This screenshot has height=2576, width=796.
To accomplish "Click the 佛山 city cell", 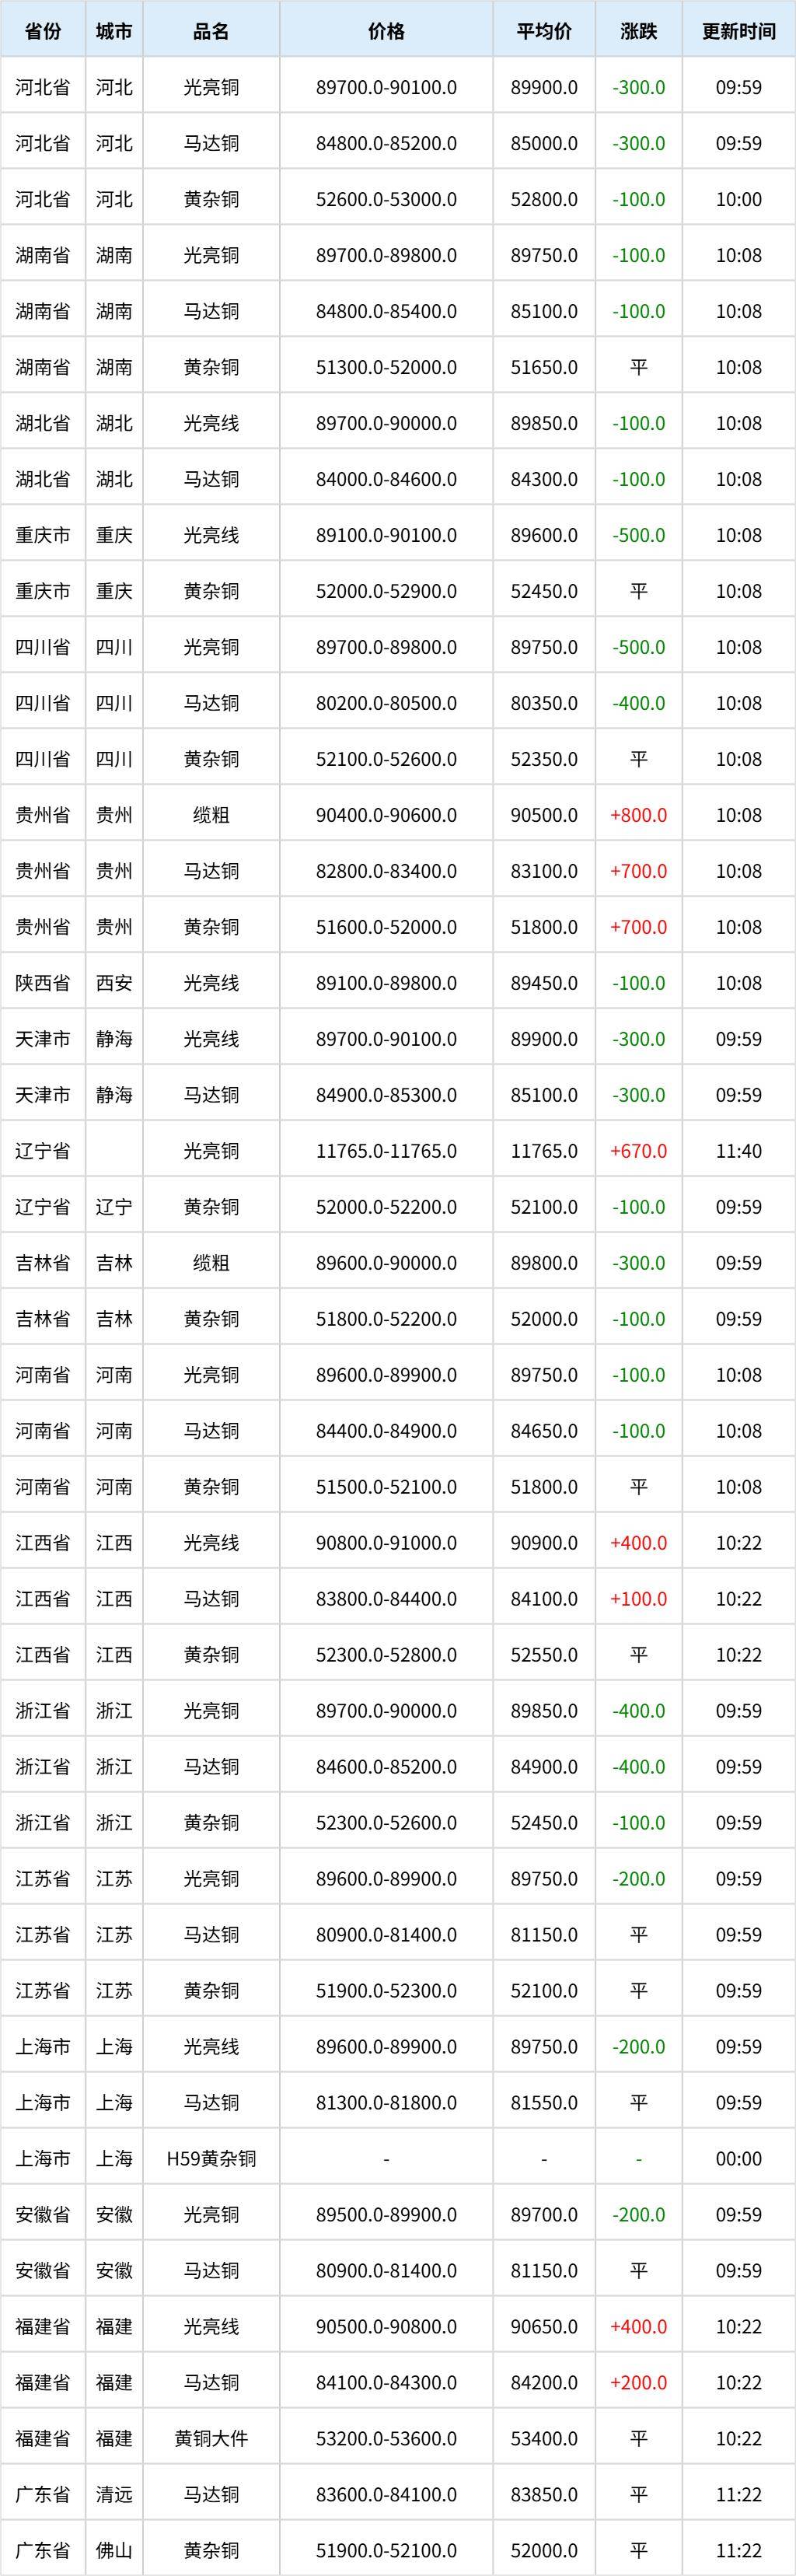I will pyautogui.click(x=114, y=2551).
